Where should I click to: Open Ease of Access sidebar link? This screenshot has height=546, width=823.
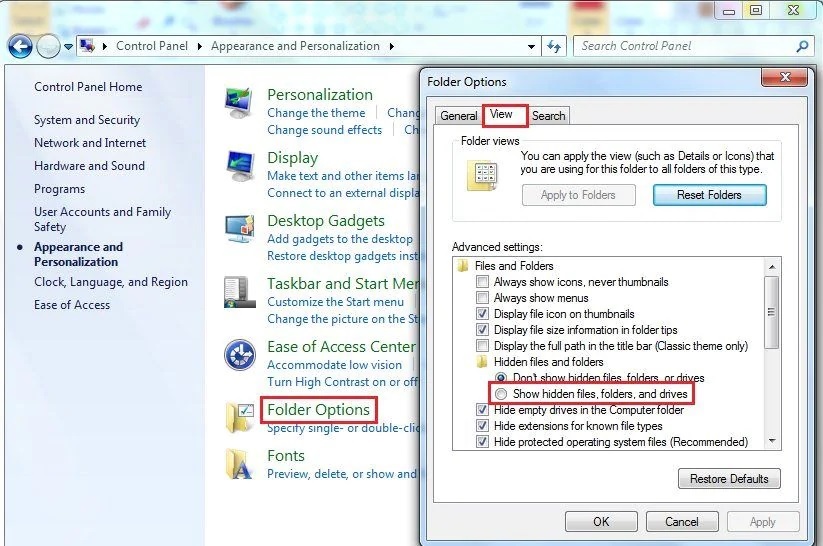[x=72, y=305]
